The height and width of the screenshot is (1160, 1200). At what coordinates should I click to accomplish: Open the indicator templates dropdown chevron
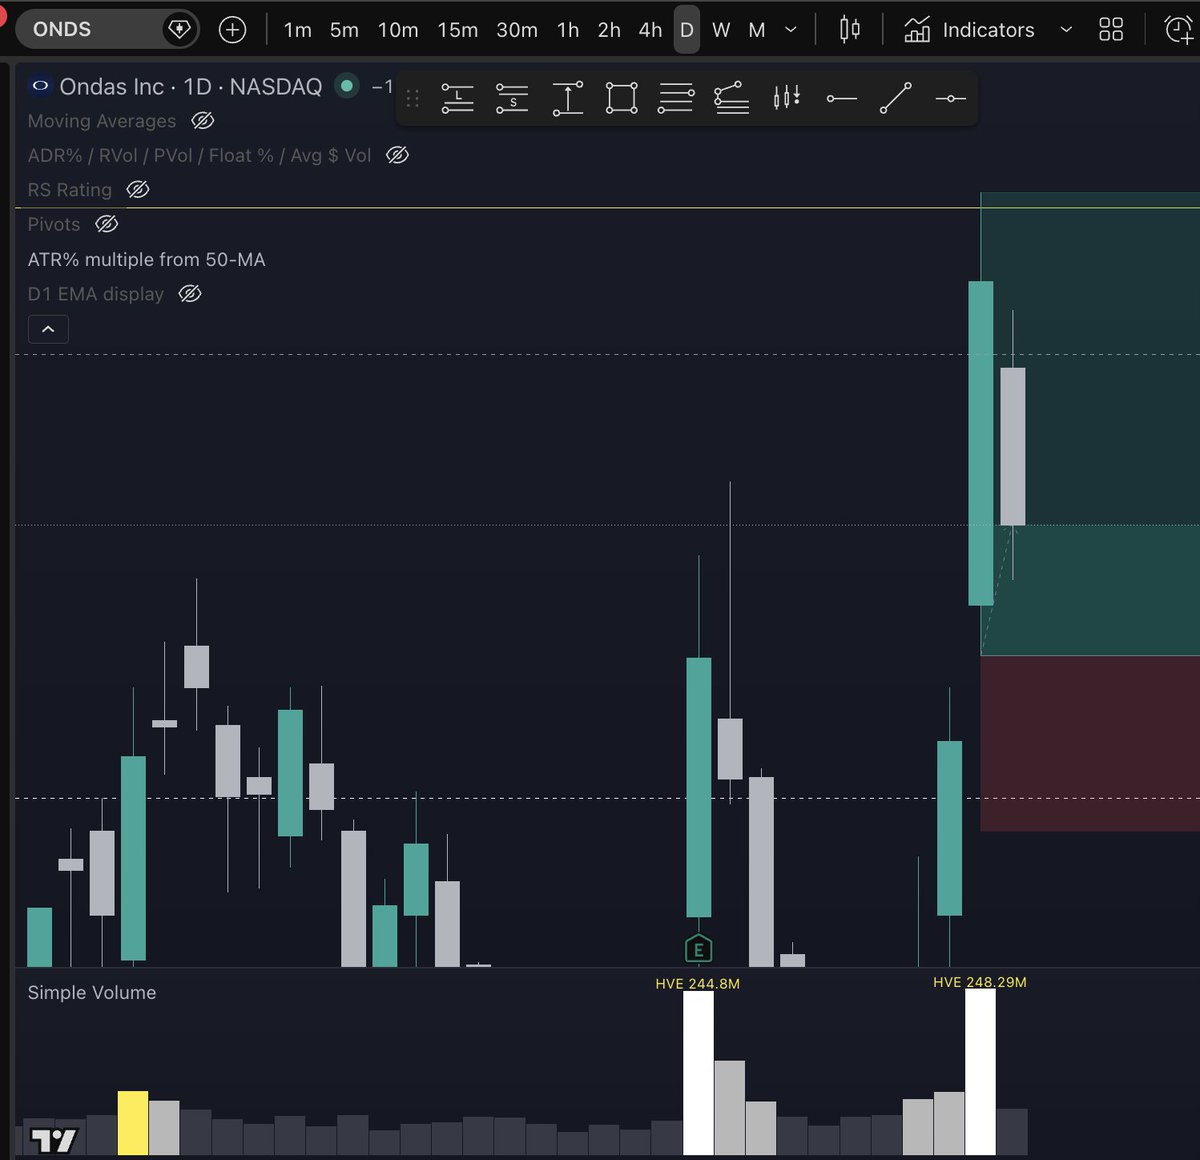point(1066,30)
